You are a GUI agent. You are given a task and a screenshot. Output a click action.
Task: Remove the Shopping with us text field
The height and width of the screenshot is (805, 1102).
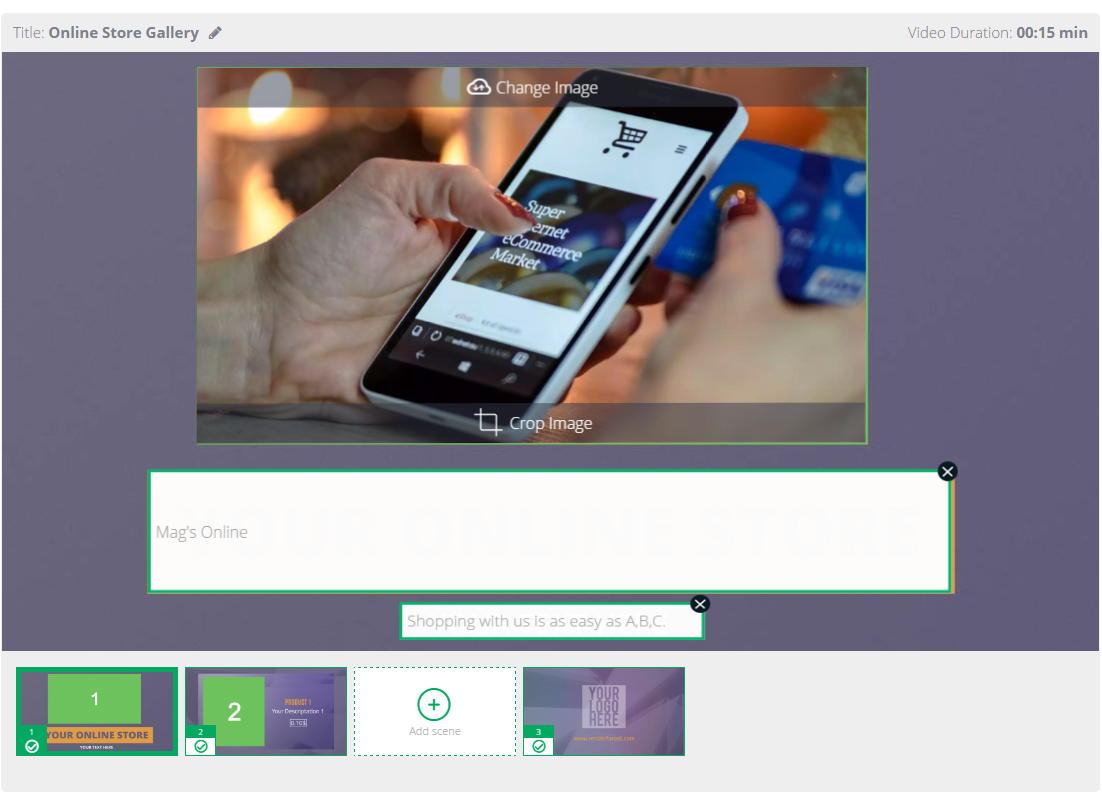pos(700,604)
